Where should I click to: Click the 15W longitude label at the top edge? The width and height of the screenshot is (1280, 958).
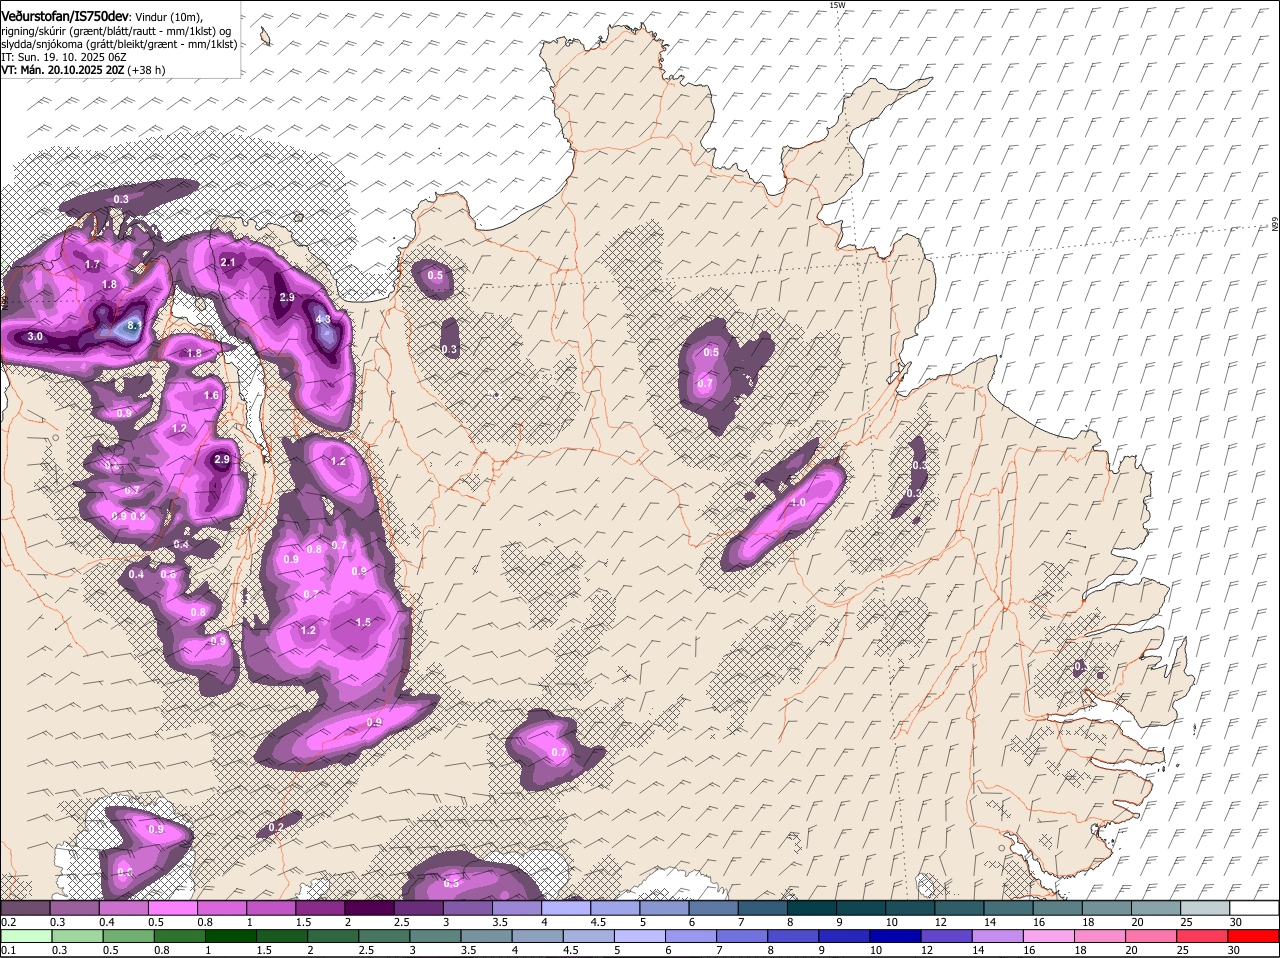pos(837,5)
